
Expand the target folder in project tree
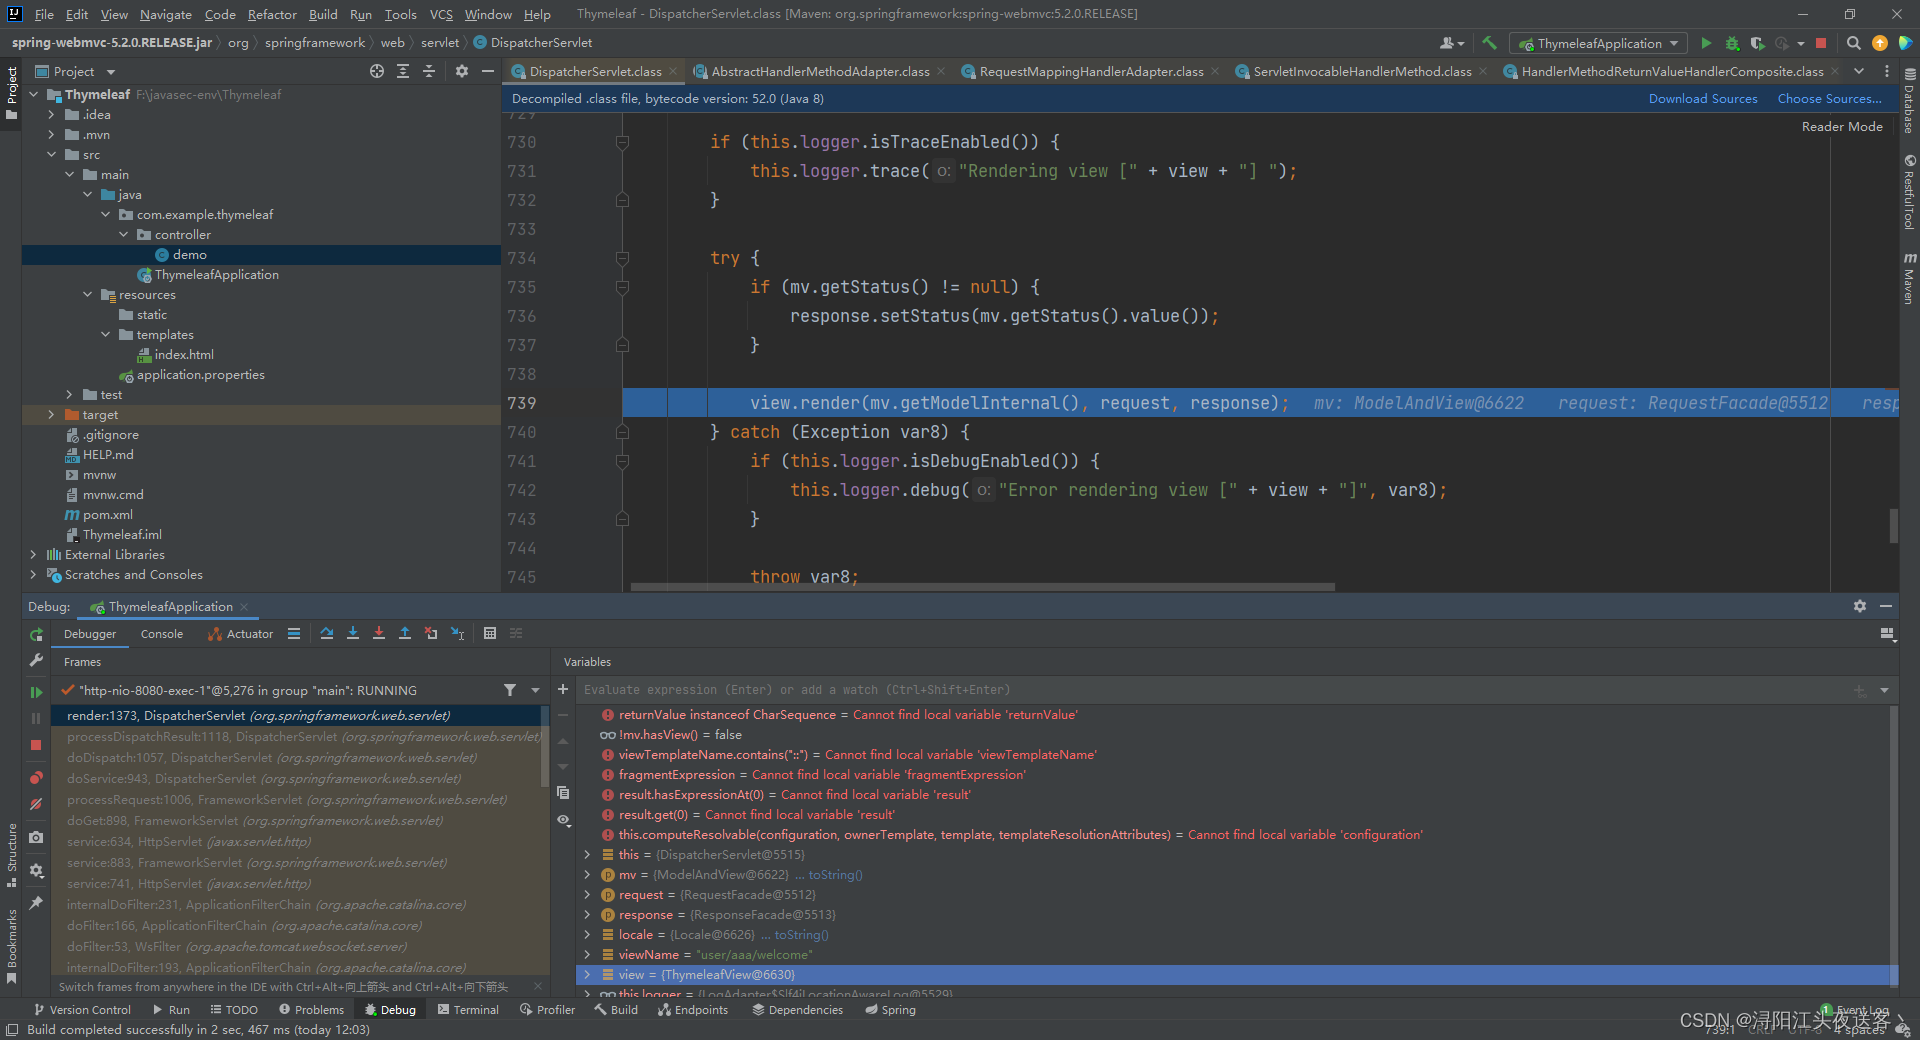[x=51, y=415]
